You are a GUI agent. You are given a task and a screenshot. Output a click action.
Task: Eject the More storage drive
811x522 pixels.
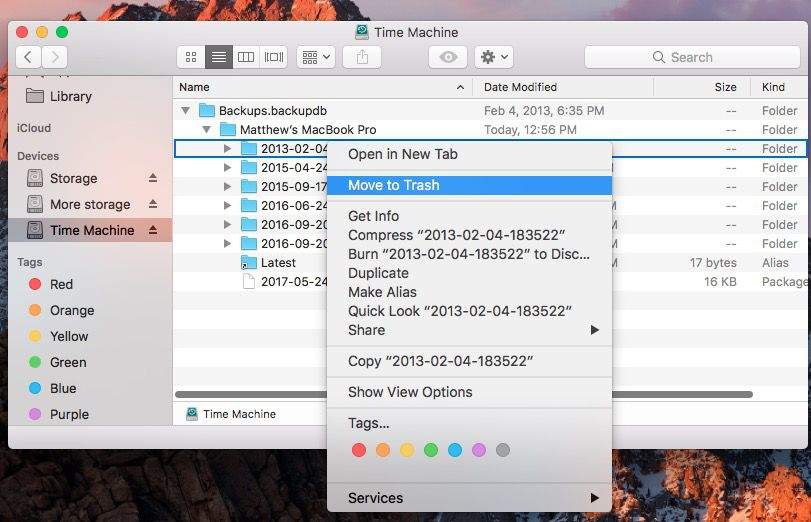click(153, 204)
